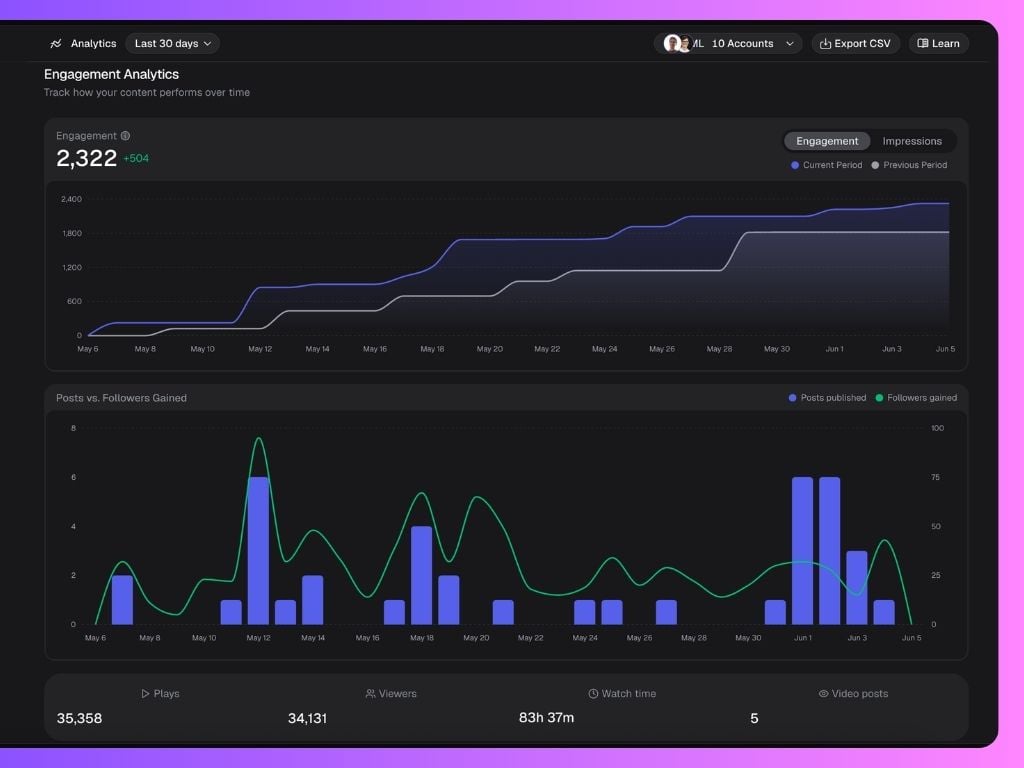Toggle the Current Period legend dot

[795, 165]
